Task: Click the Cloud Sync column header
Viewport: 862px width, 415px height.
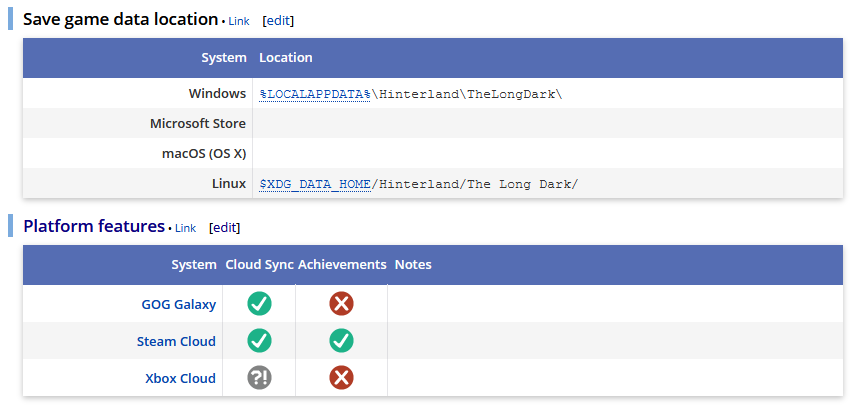Action: coord(259,265)
